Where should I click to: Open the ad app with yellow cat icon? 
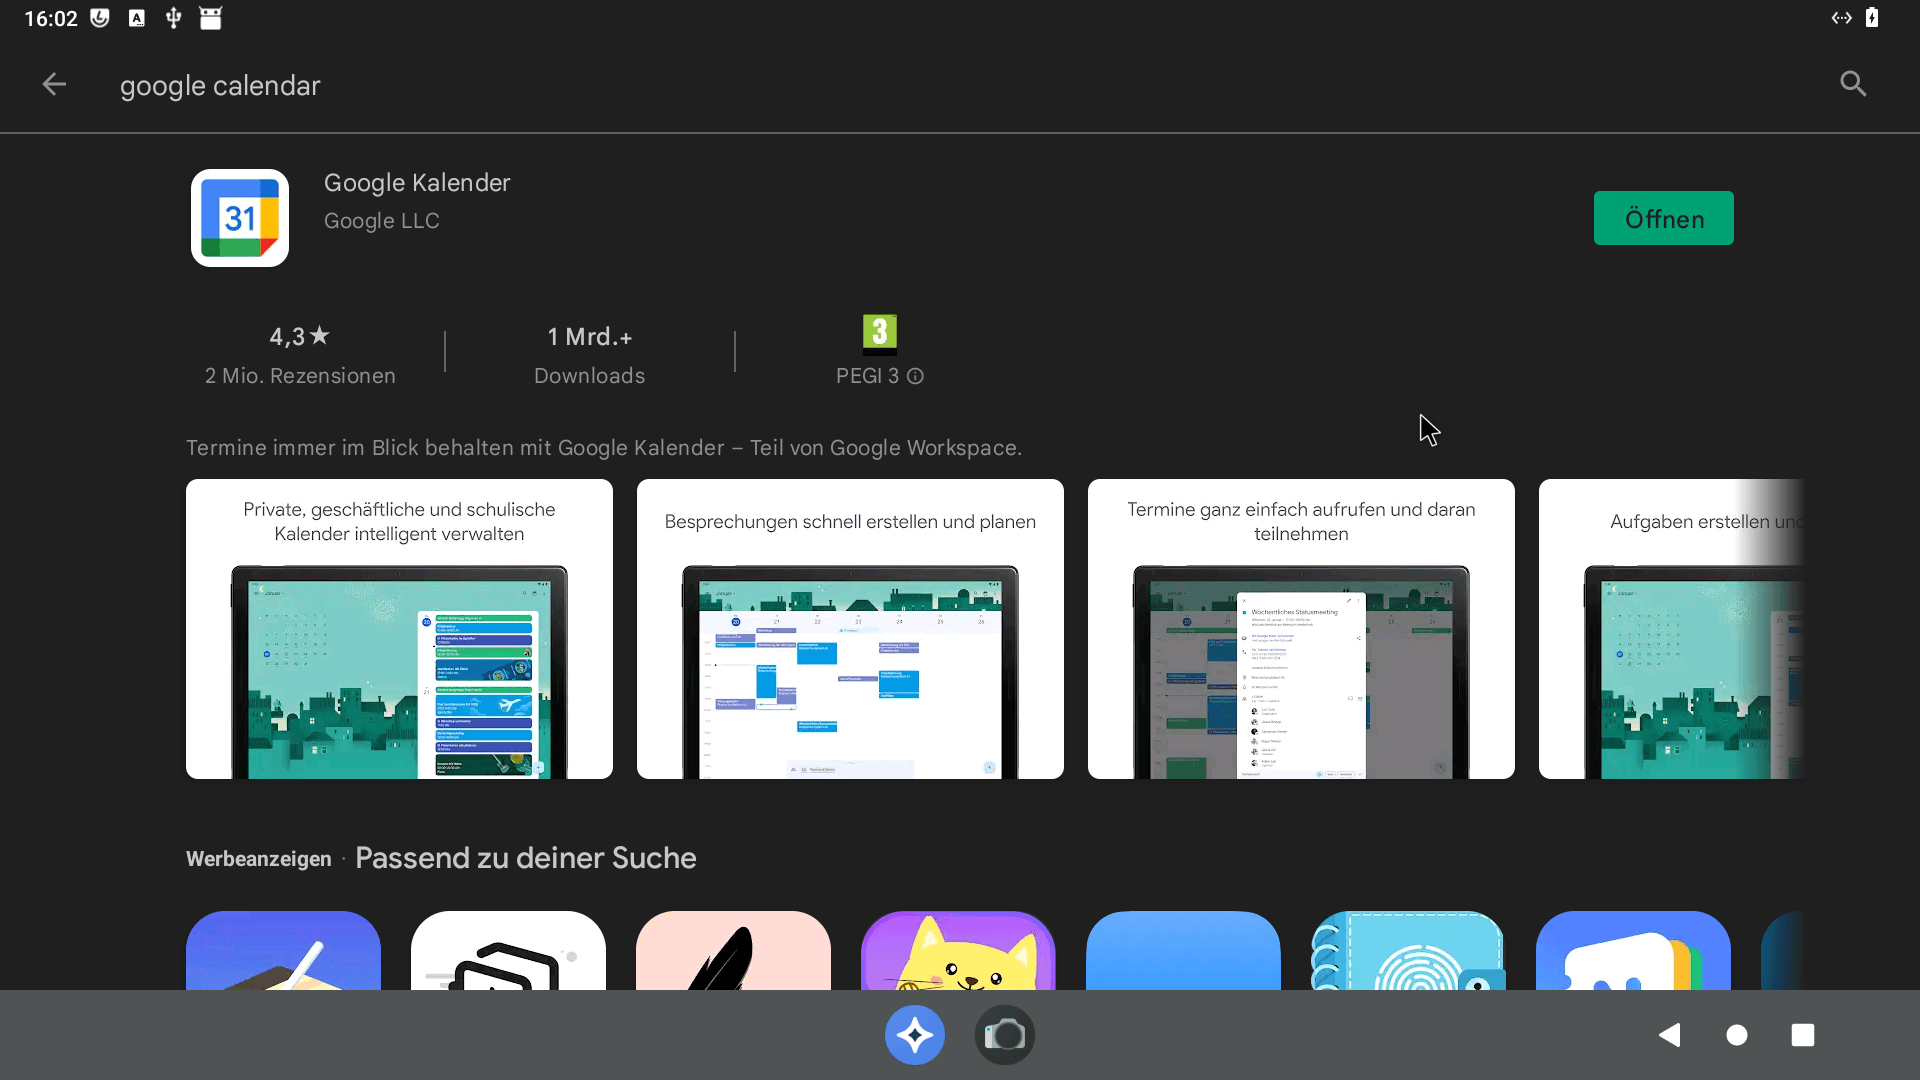pos(958,950)
